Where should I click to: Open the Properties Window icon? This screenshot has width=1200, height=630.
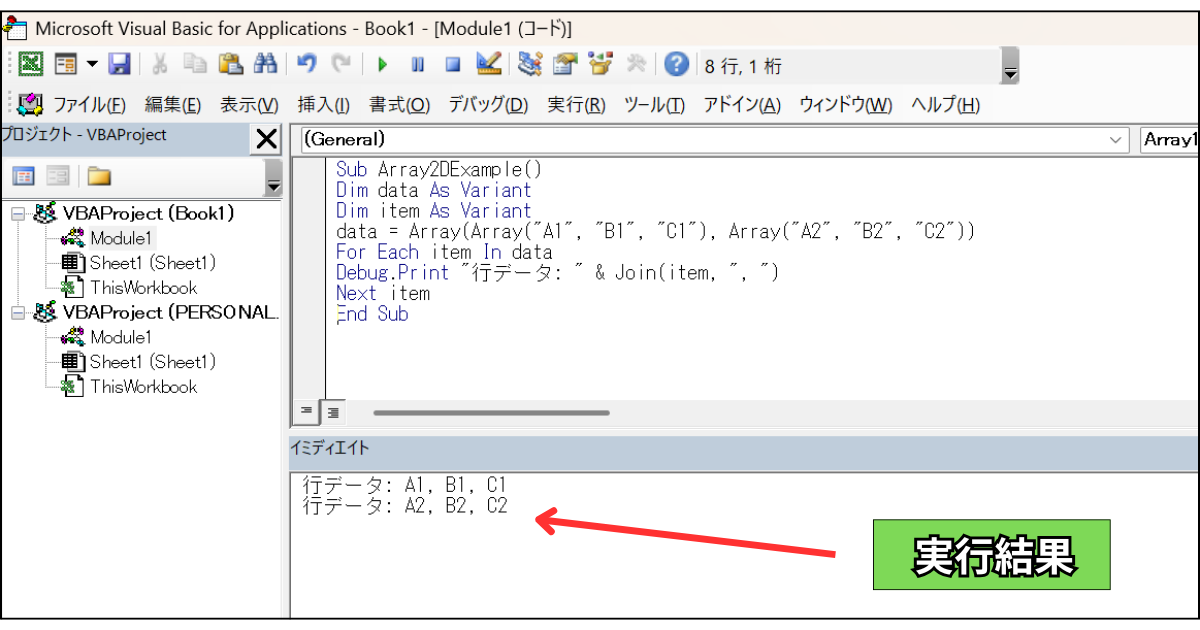(x=565, y=65)
